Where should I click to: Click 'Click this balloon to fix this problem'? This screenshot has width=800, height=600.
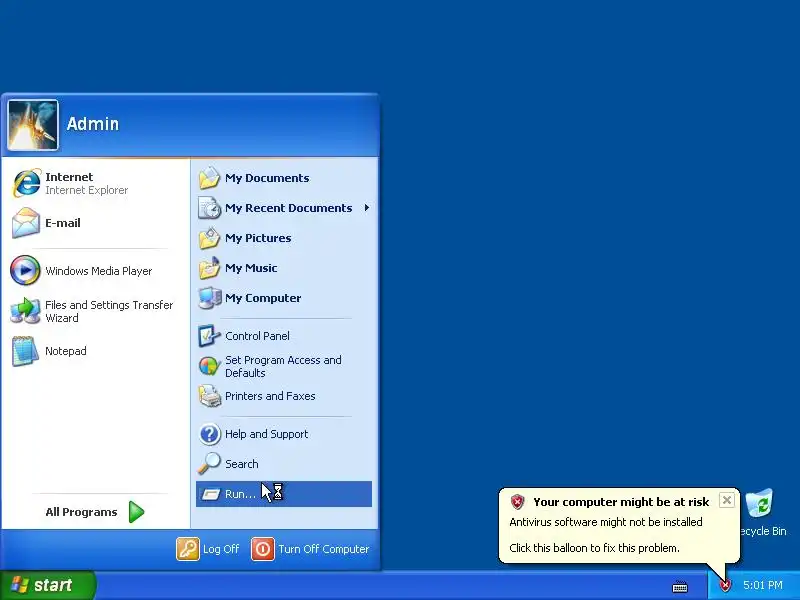coord(594,548)
